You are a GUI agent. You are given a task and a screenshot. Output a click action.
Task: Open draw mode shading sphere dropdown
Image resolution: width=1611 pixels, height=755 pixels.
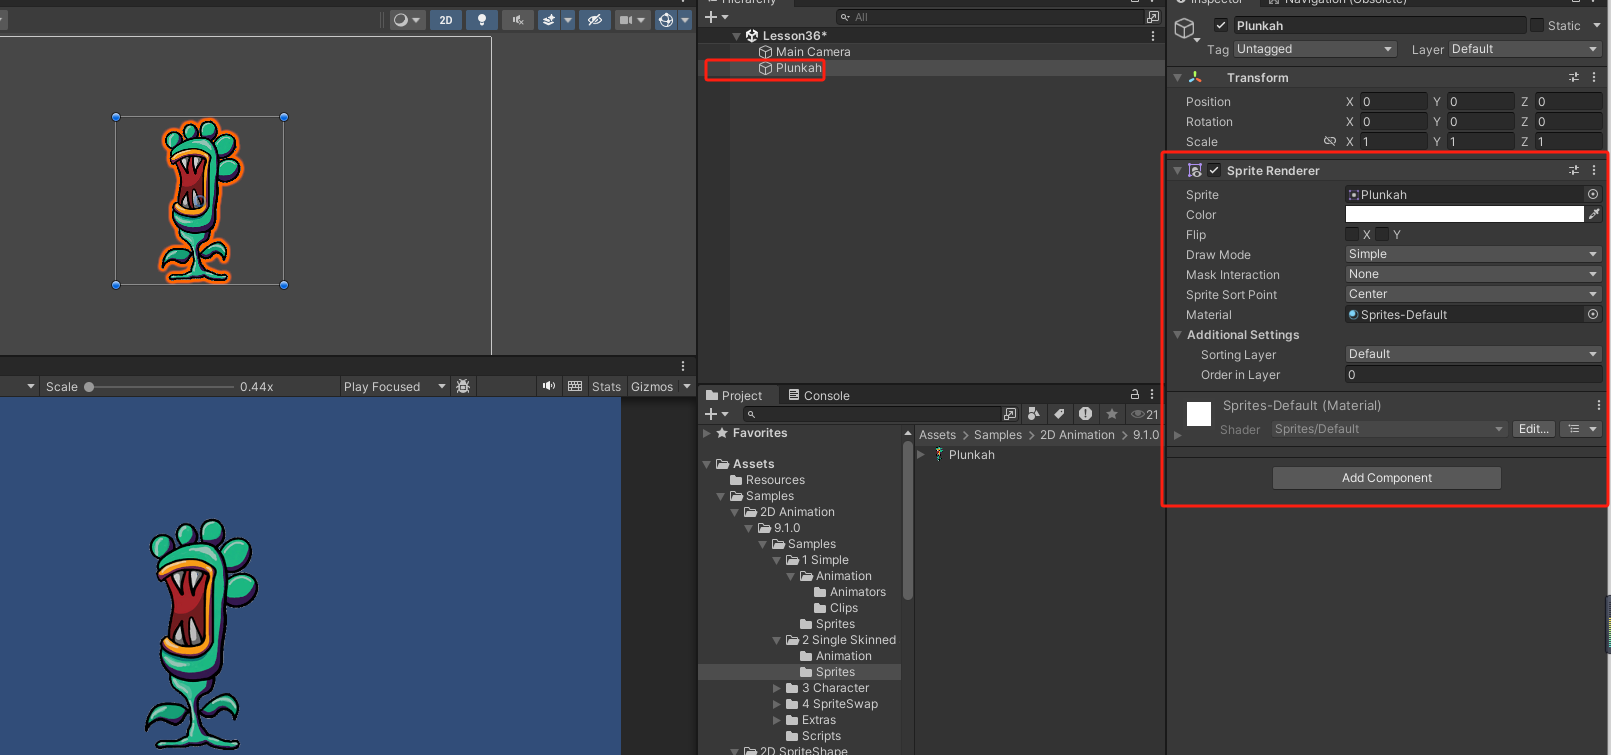click(406, 20)
